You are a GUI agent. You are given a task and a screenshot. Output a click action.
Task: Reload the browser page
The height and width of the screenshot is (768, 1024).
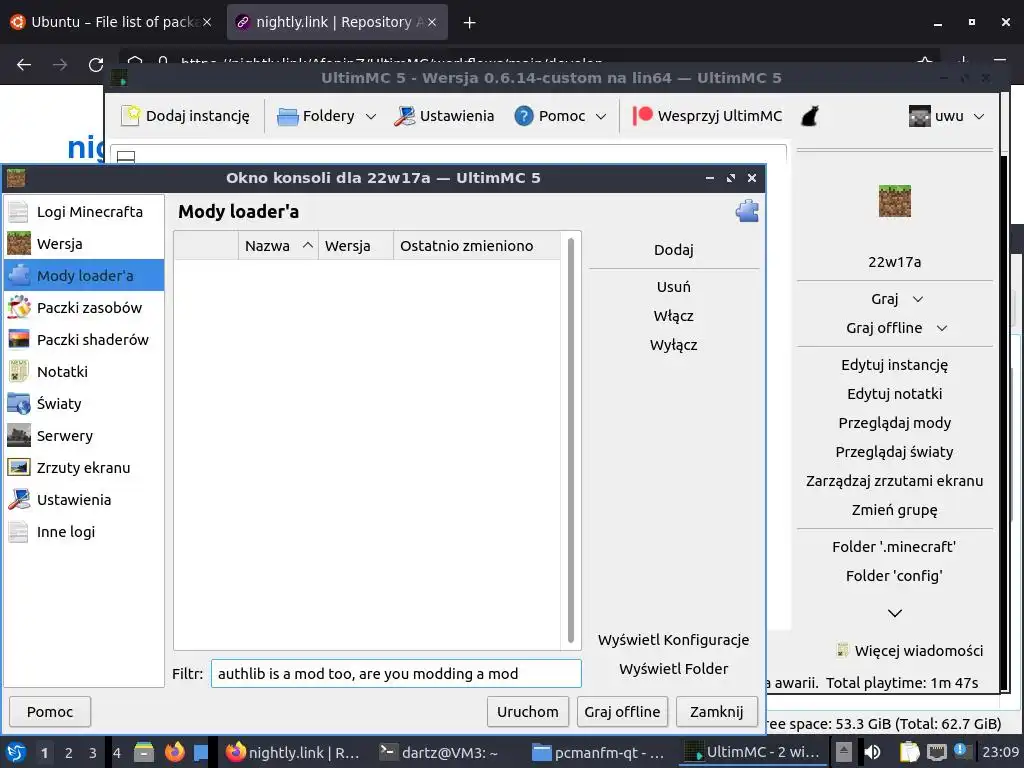pyautogui.click(x=96, y=65)
